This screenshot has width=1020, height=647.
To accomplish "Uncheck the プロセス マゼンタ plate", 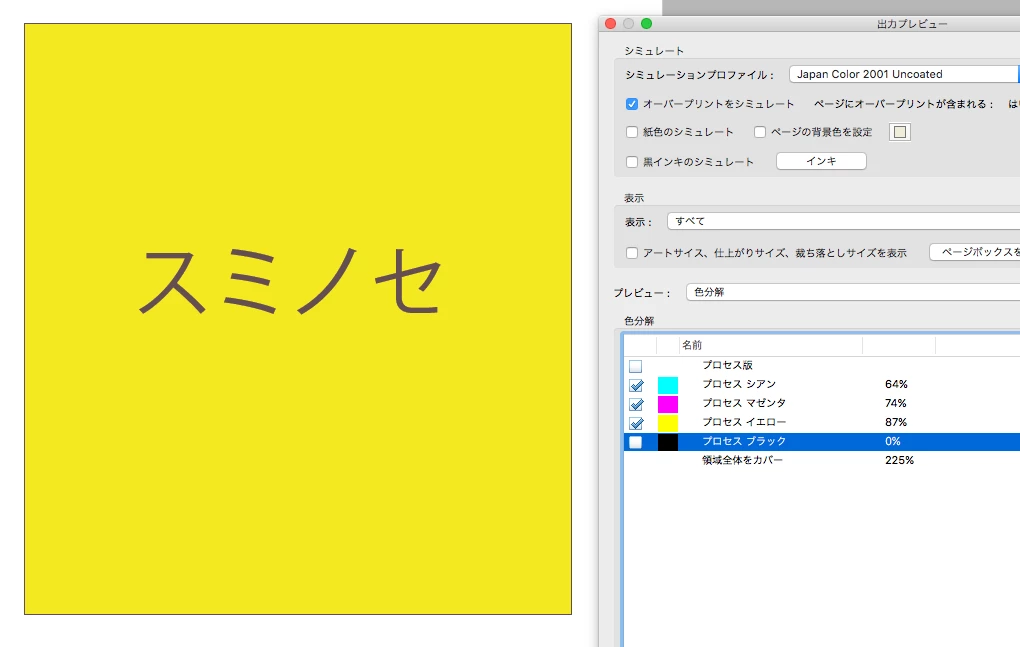I will tap(636, 404).
